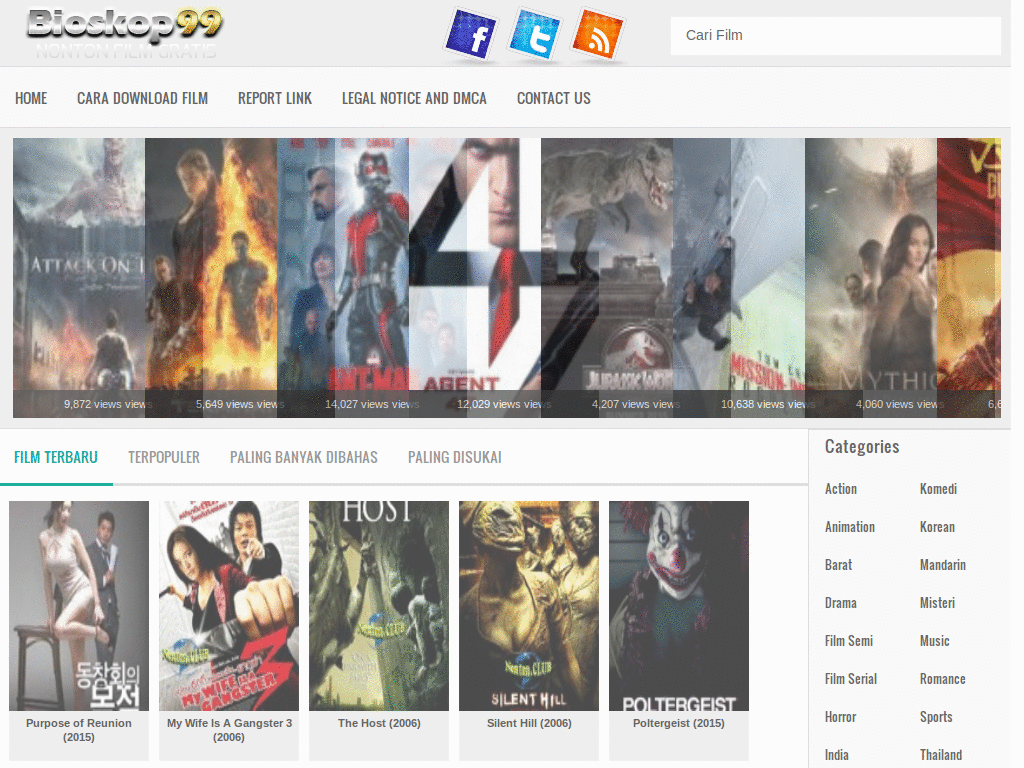Click the Cari Film search field
This screenshot has height=768, width=1024.
point(835,35)
